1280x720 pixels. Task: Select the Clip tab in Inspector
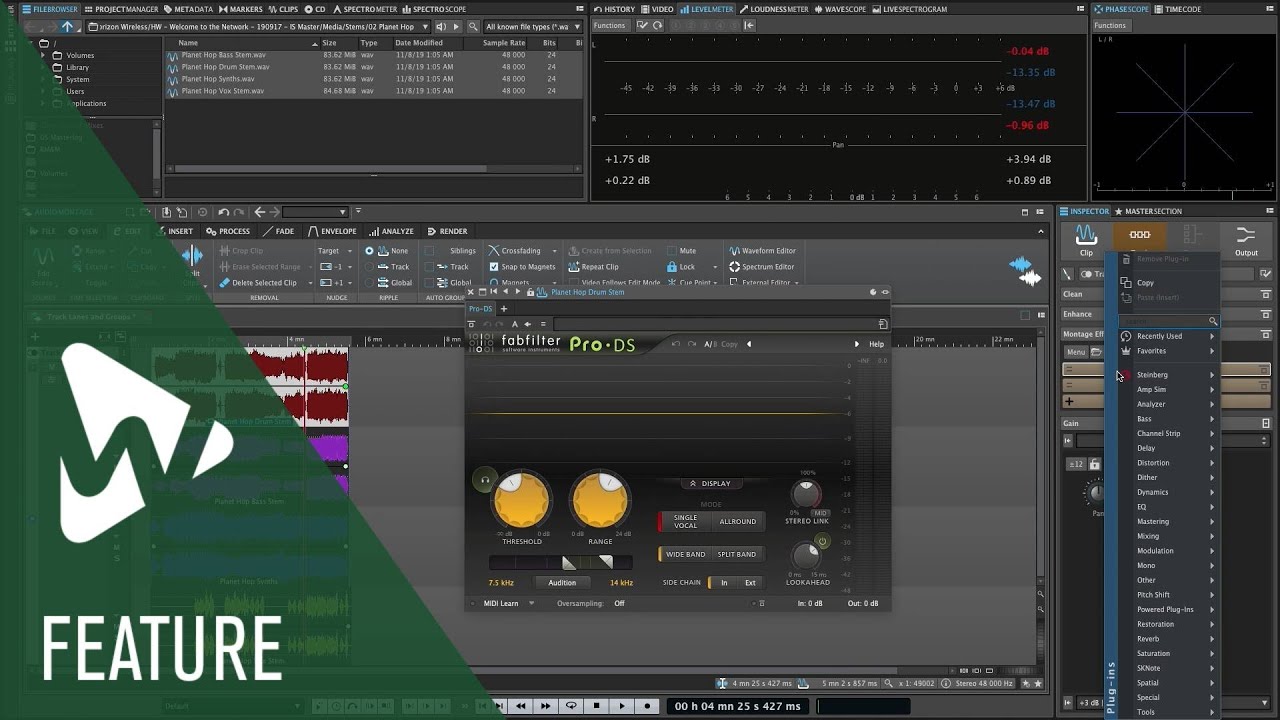[1086, 240]
